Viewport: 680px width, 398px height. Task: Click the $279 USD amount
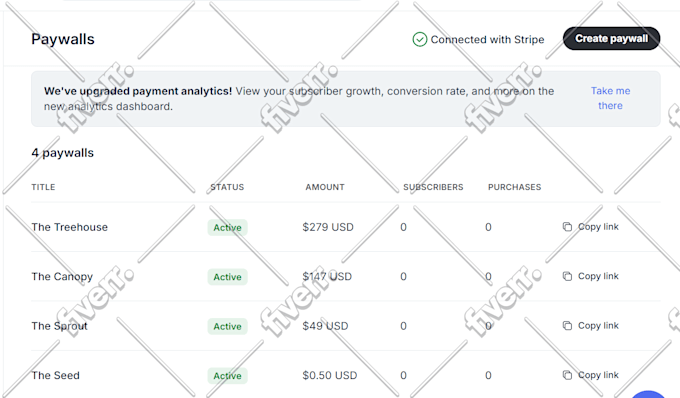pyautogui.click(x=328, y=227)
